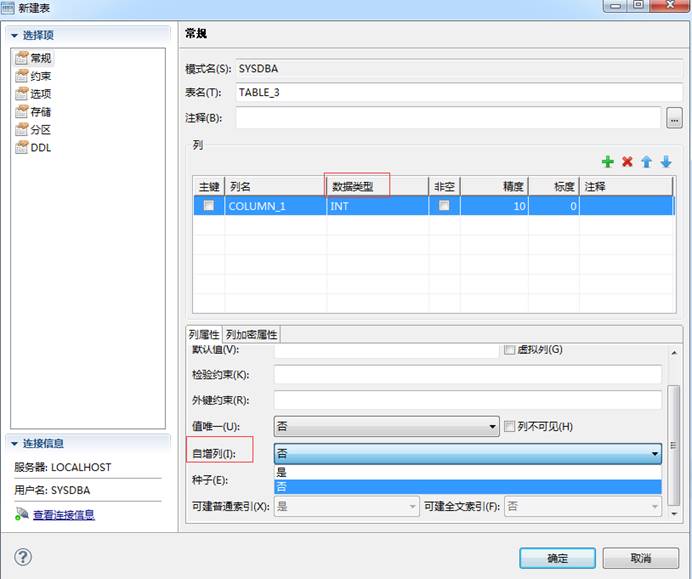Open the 值唯一(U) dropdown

pyautogui.click(x=387, y=426)
